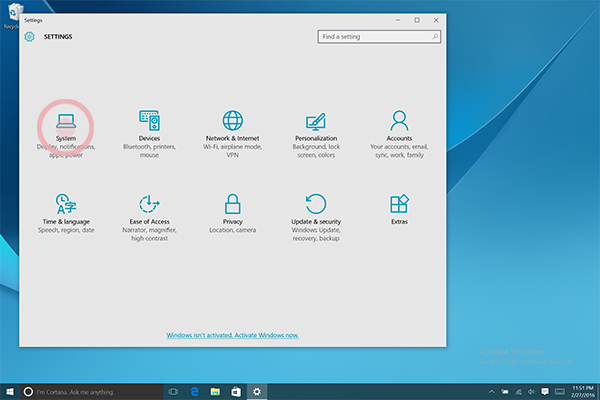This screenshot has width=600, height=400.
Task: Open Privacy padlock icon
Action: click(x=233, y=204)
